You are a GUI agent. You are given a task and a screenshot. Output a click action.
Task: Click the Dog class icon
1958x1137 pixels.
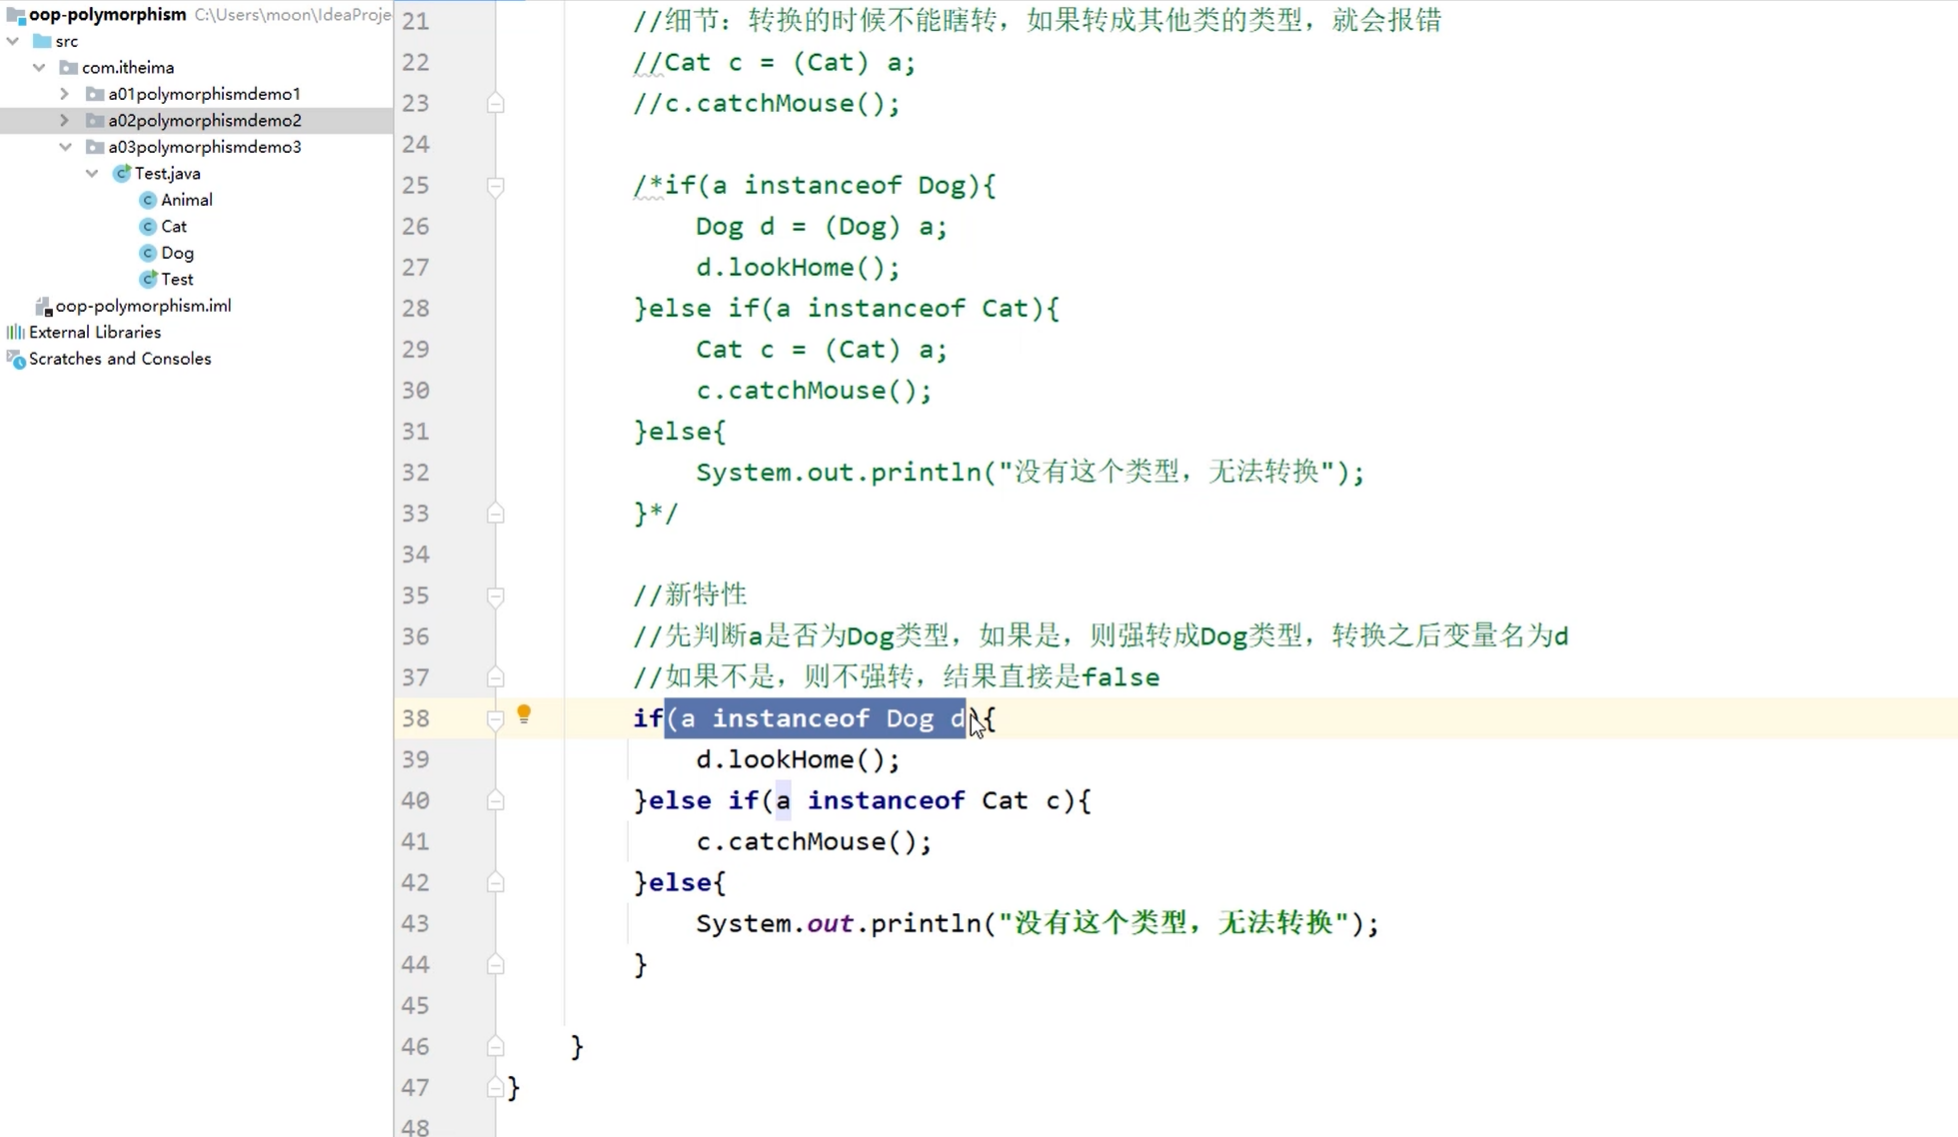click(x=148, y=253)
